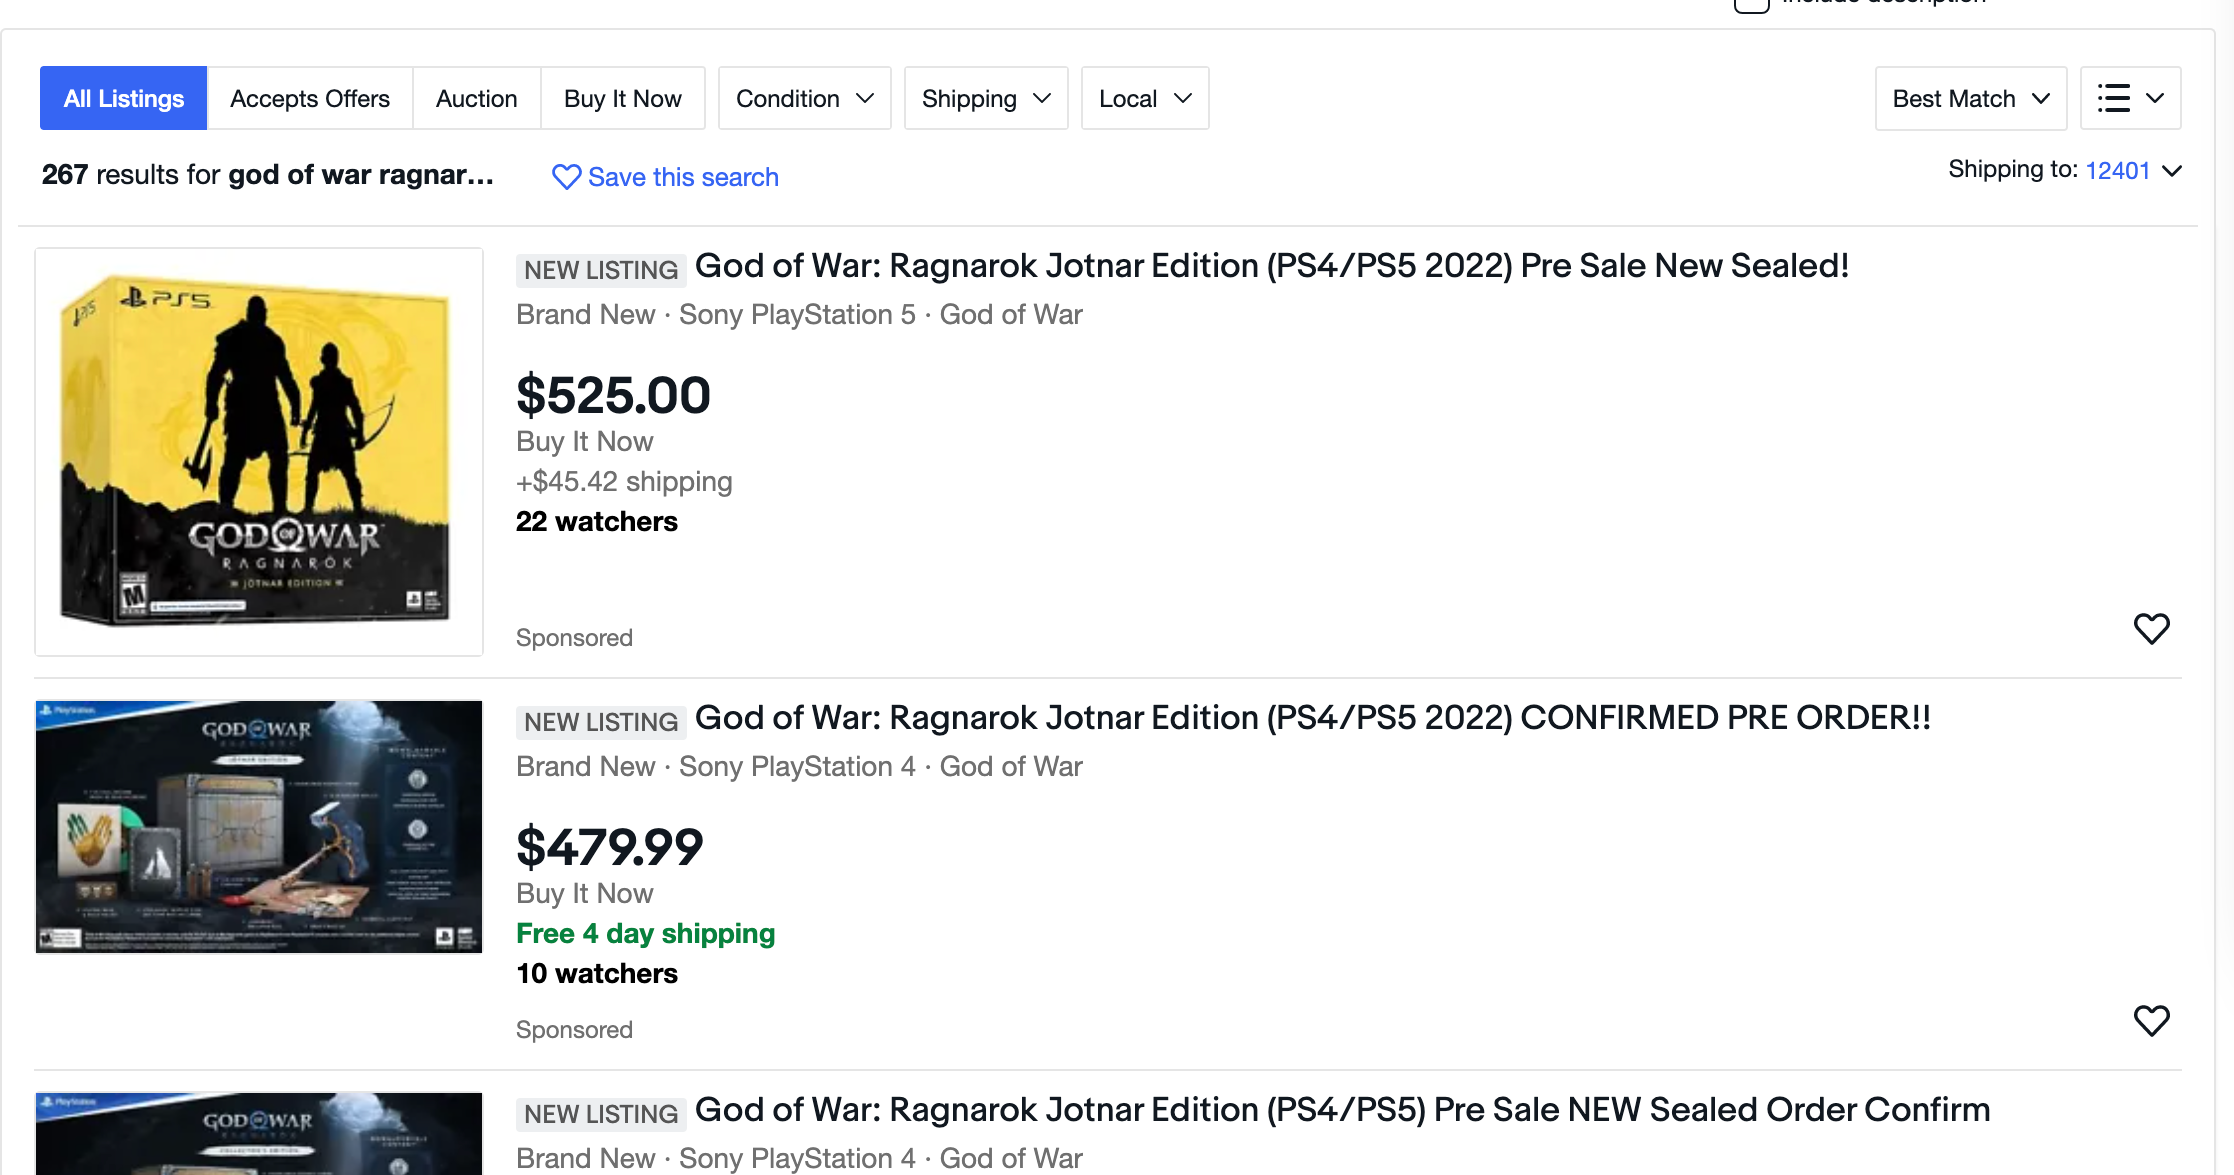Viewport: 2234px width, 1175px height.
Task: Click the $479.99 price
Action: 610,847
